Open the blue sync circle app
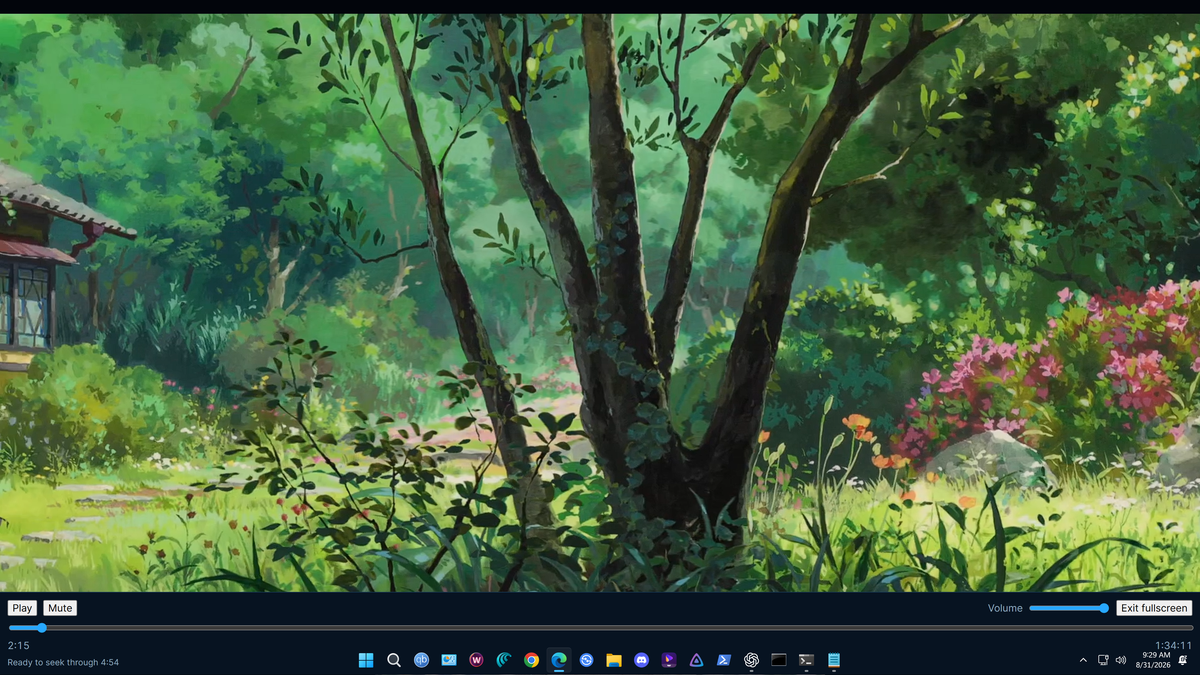The image size is (1200, 675). 586,660
